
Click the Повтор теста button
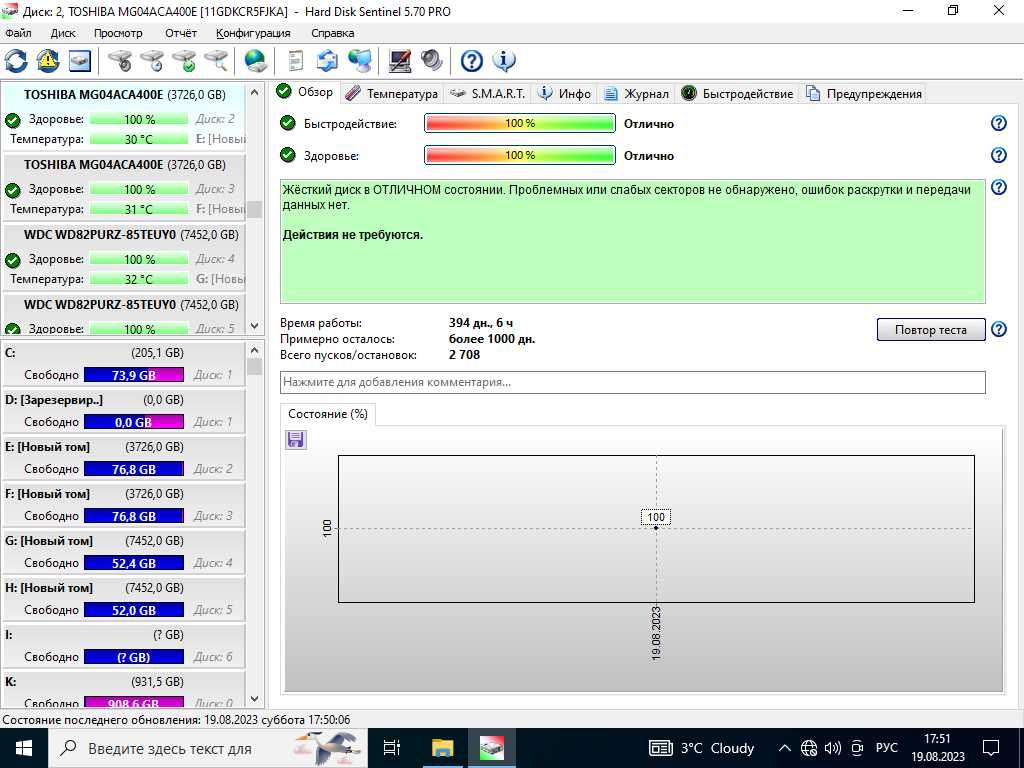click(x=930, y=330)
